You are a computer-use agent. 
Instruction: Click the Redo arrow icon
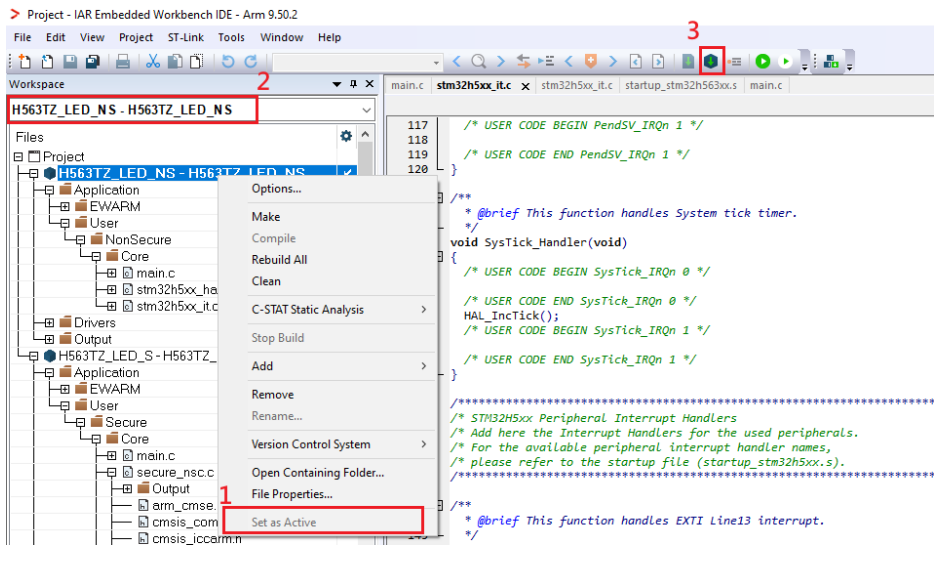pos(251,61)
